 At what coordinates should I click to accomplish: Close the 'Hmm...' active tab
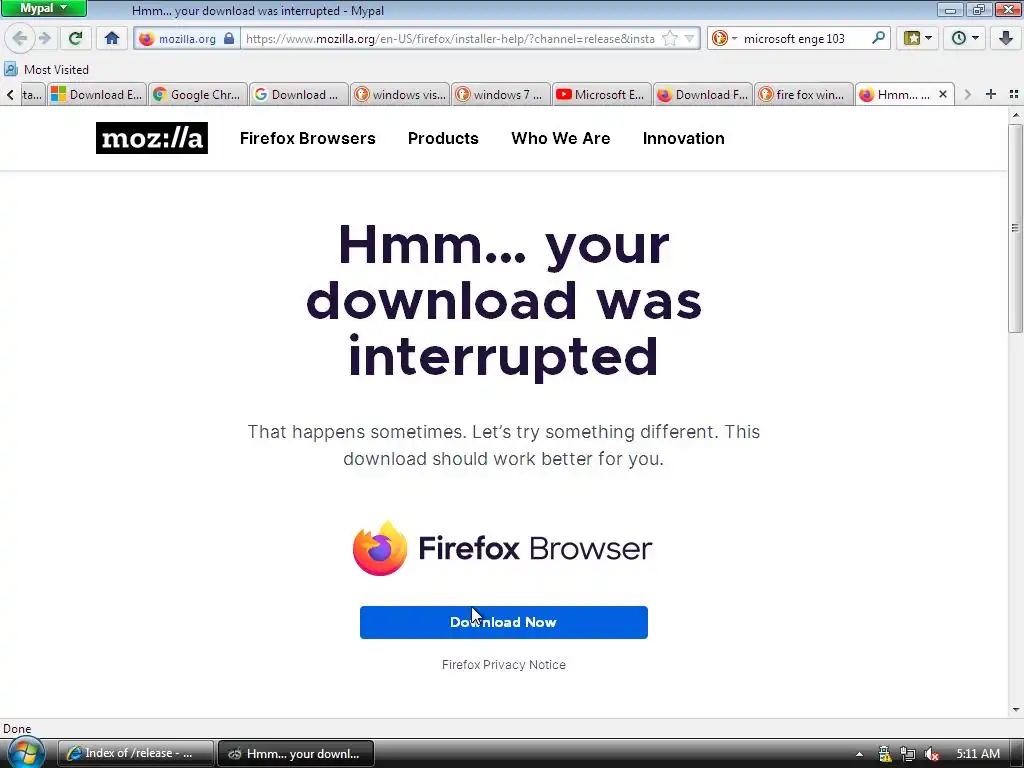coord(942,95)
